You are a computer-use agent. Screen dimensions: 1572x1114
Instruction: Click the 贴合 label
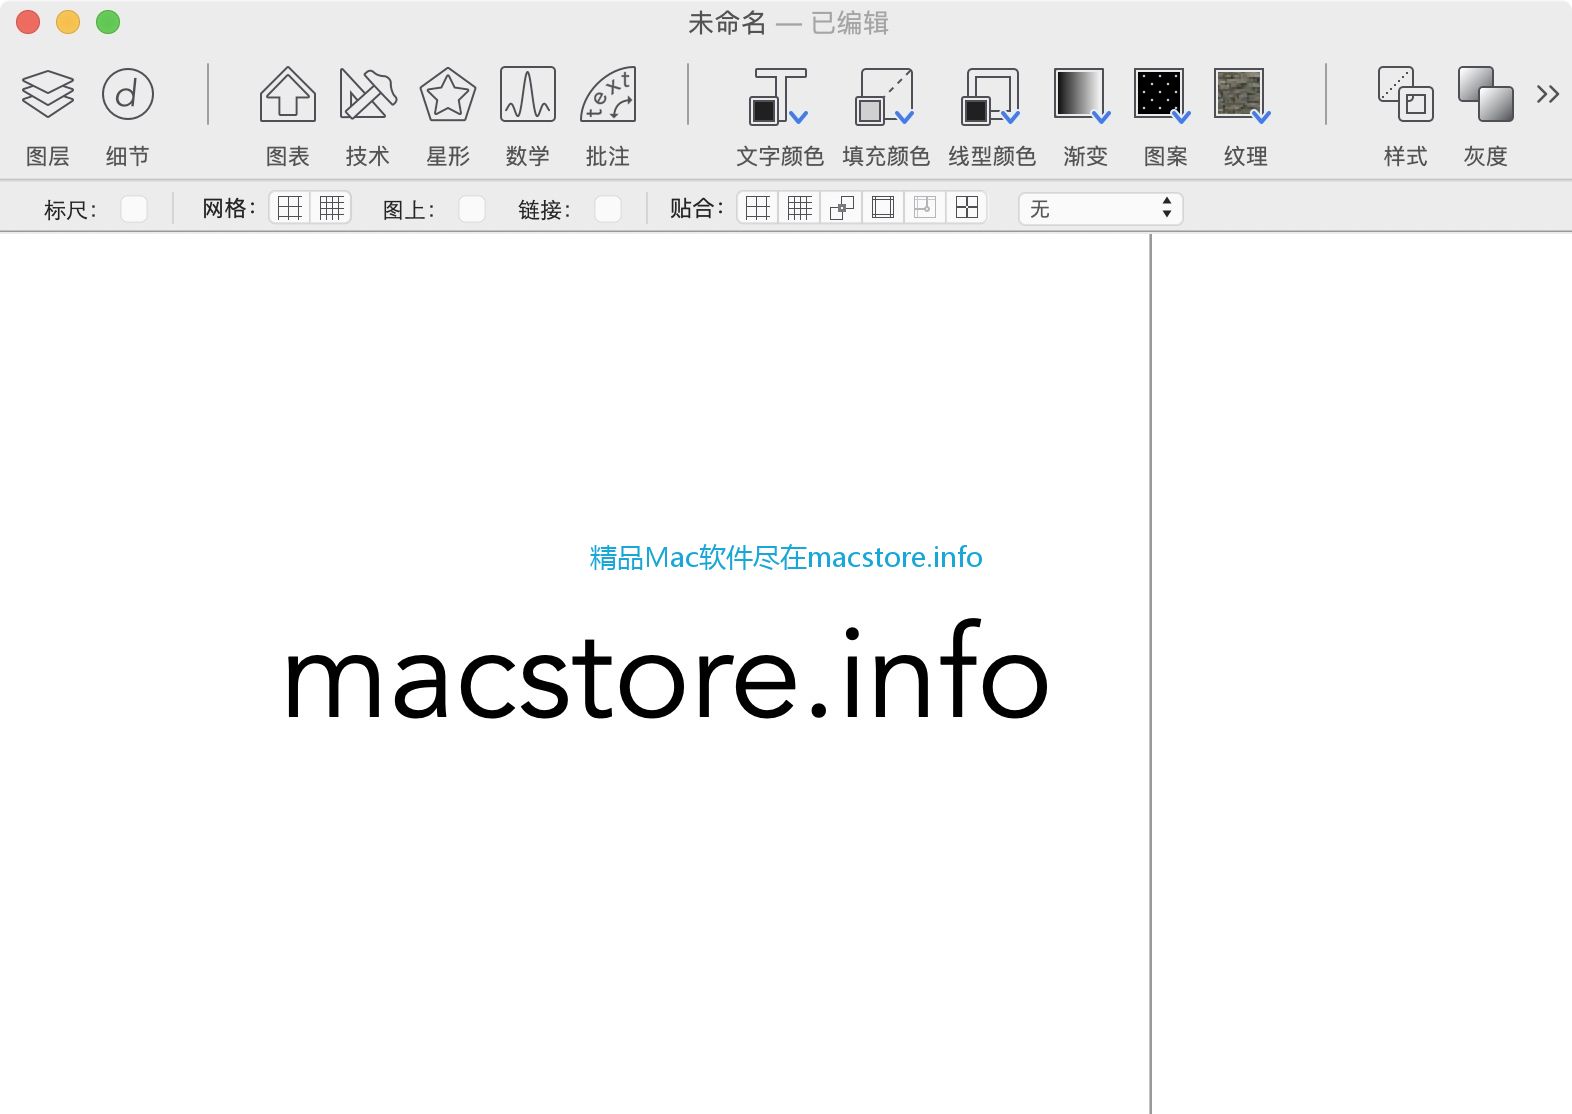[x=697, y=209]
